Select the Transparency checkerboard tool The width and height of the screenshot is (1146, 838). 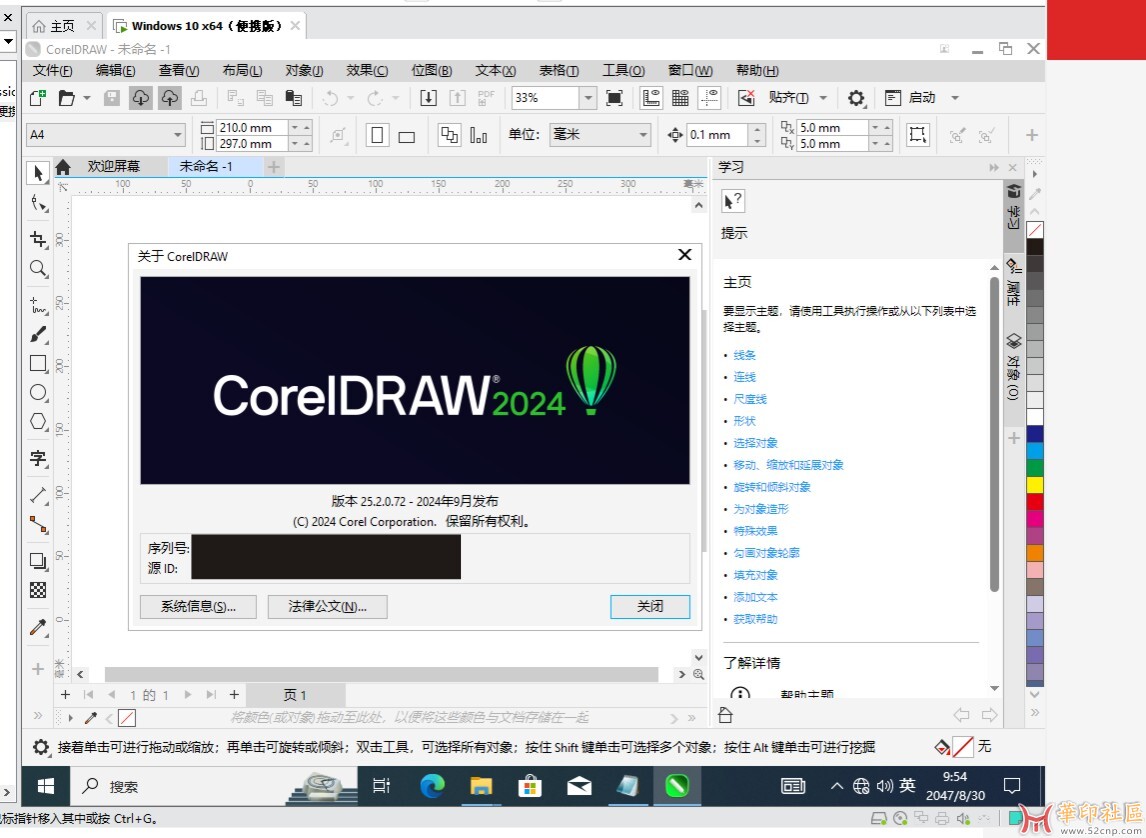click(38, 590)
